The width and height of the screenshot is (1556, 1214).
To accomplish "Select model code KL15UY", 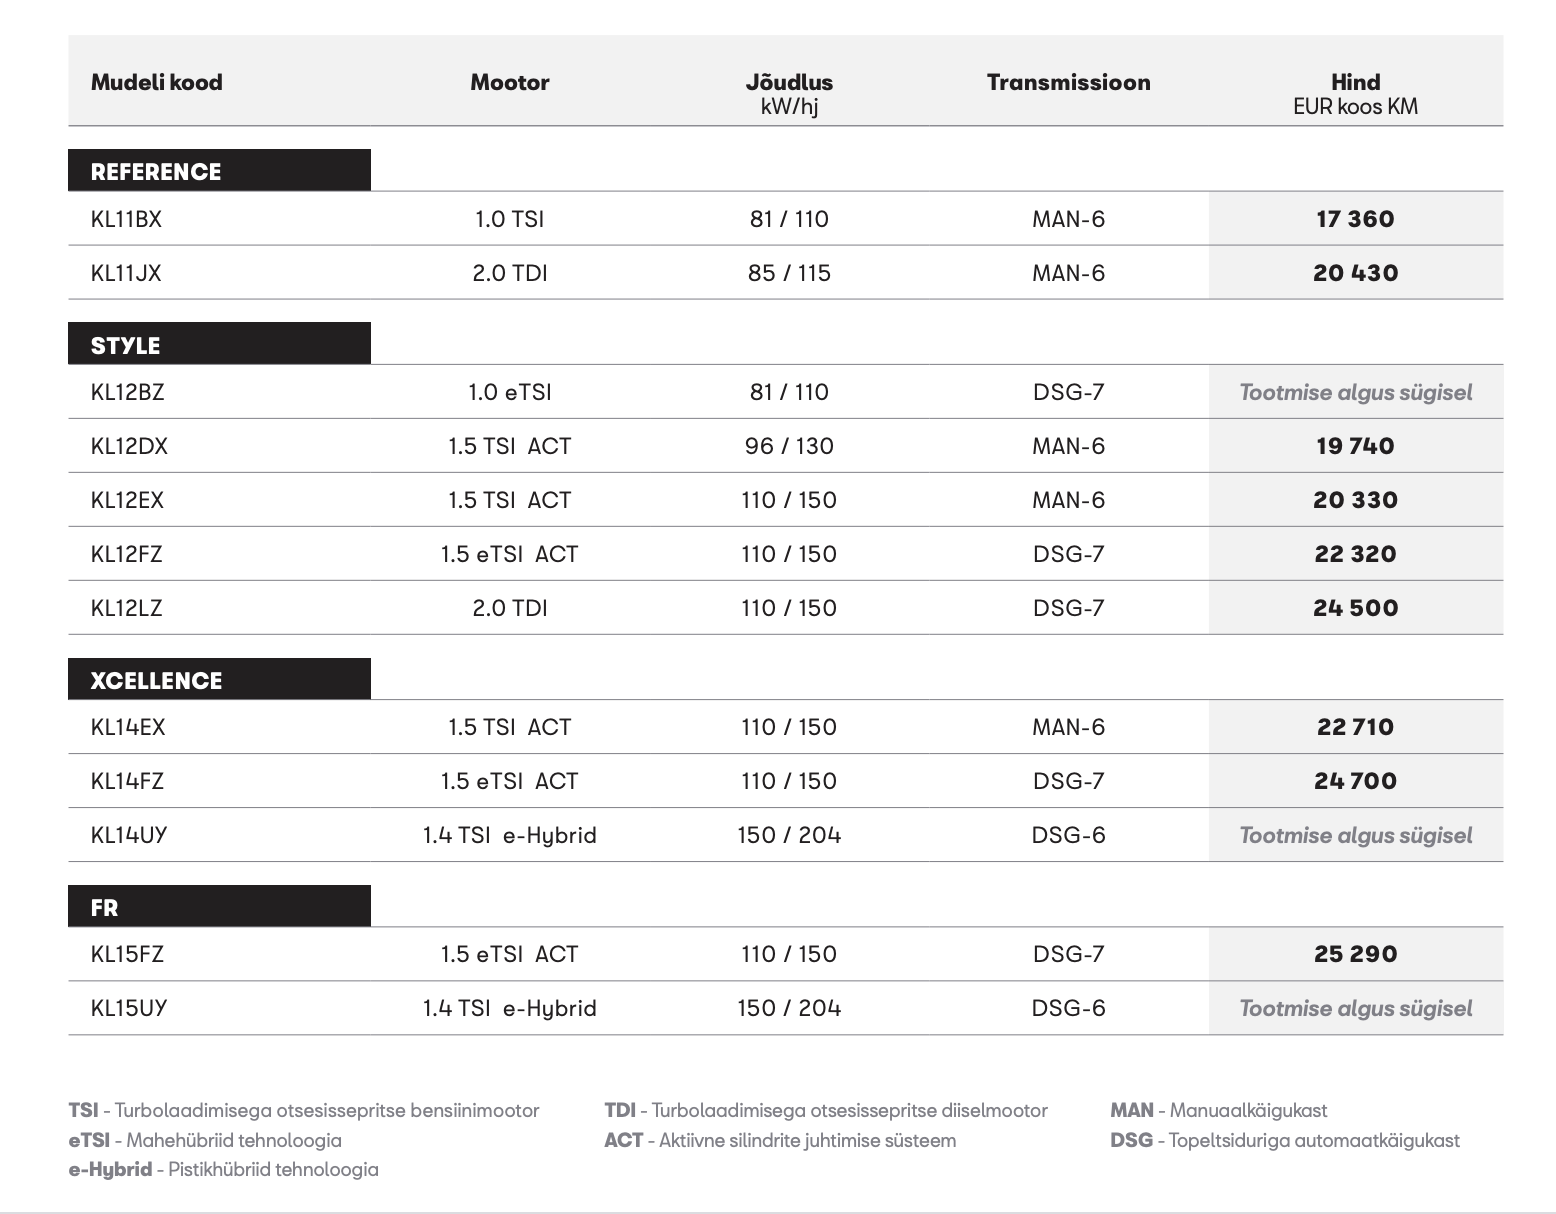I will click(x=129, y=1008).
